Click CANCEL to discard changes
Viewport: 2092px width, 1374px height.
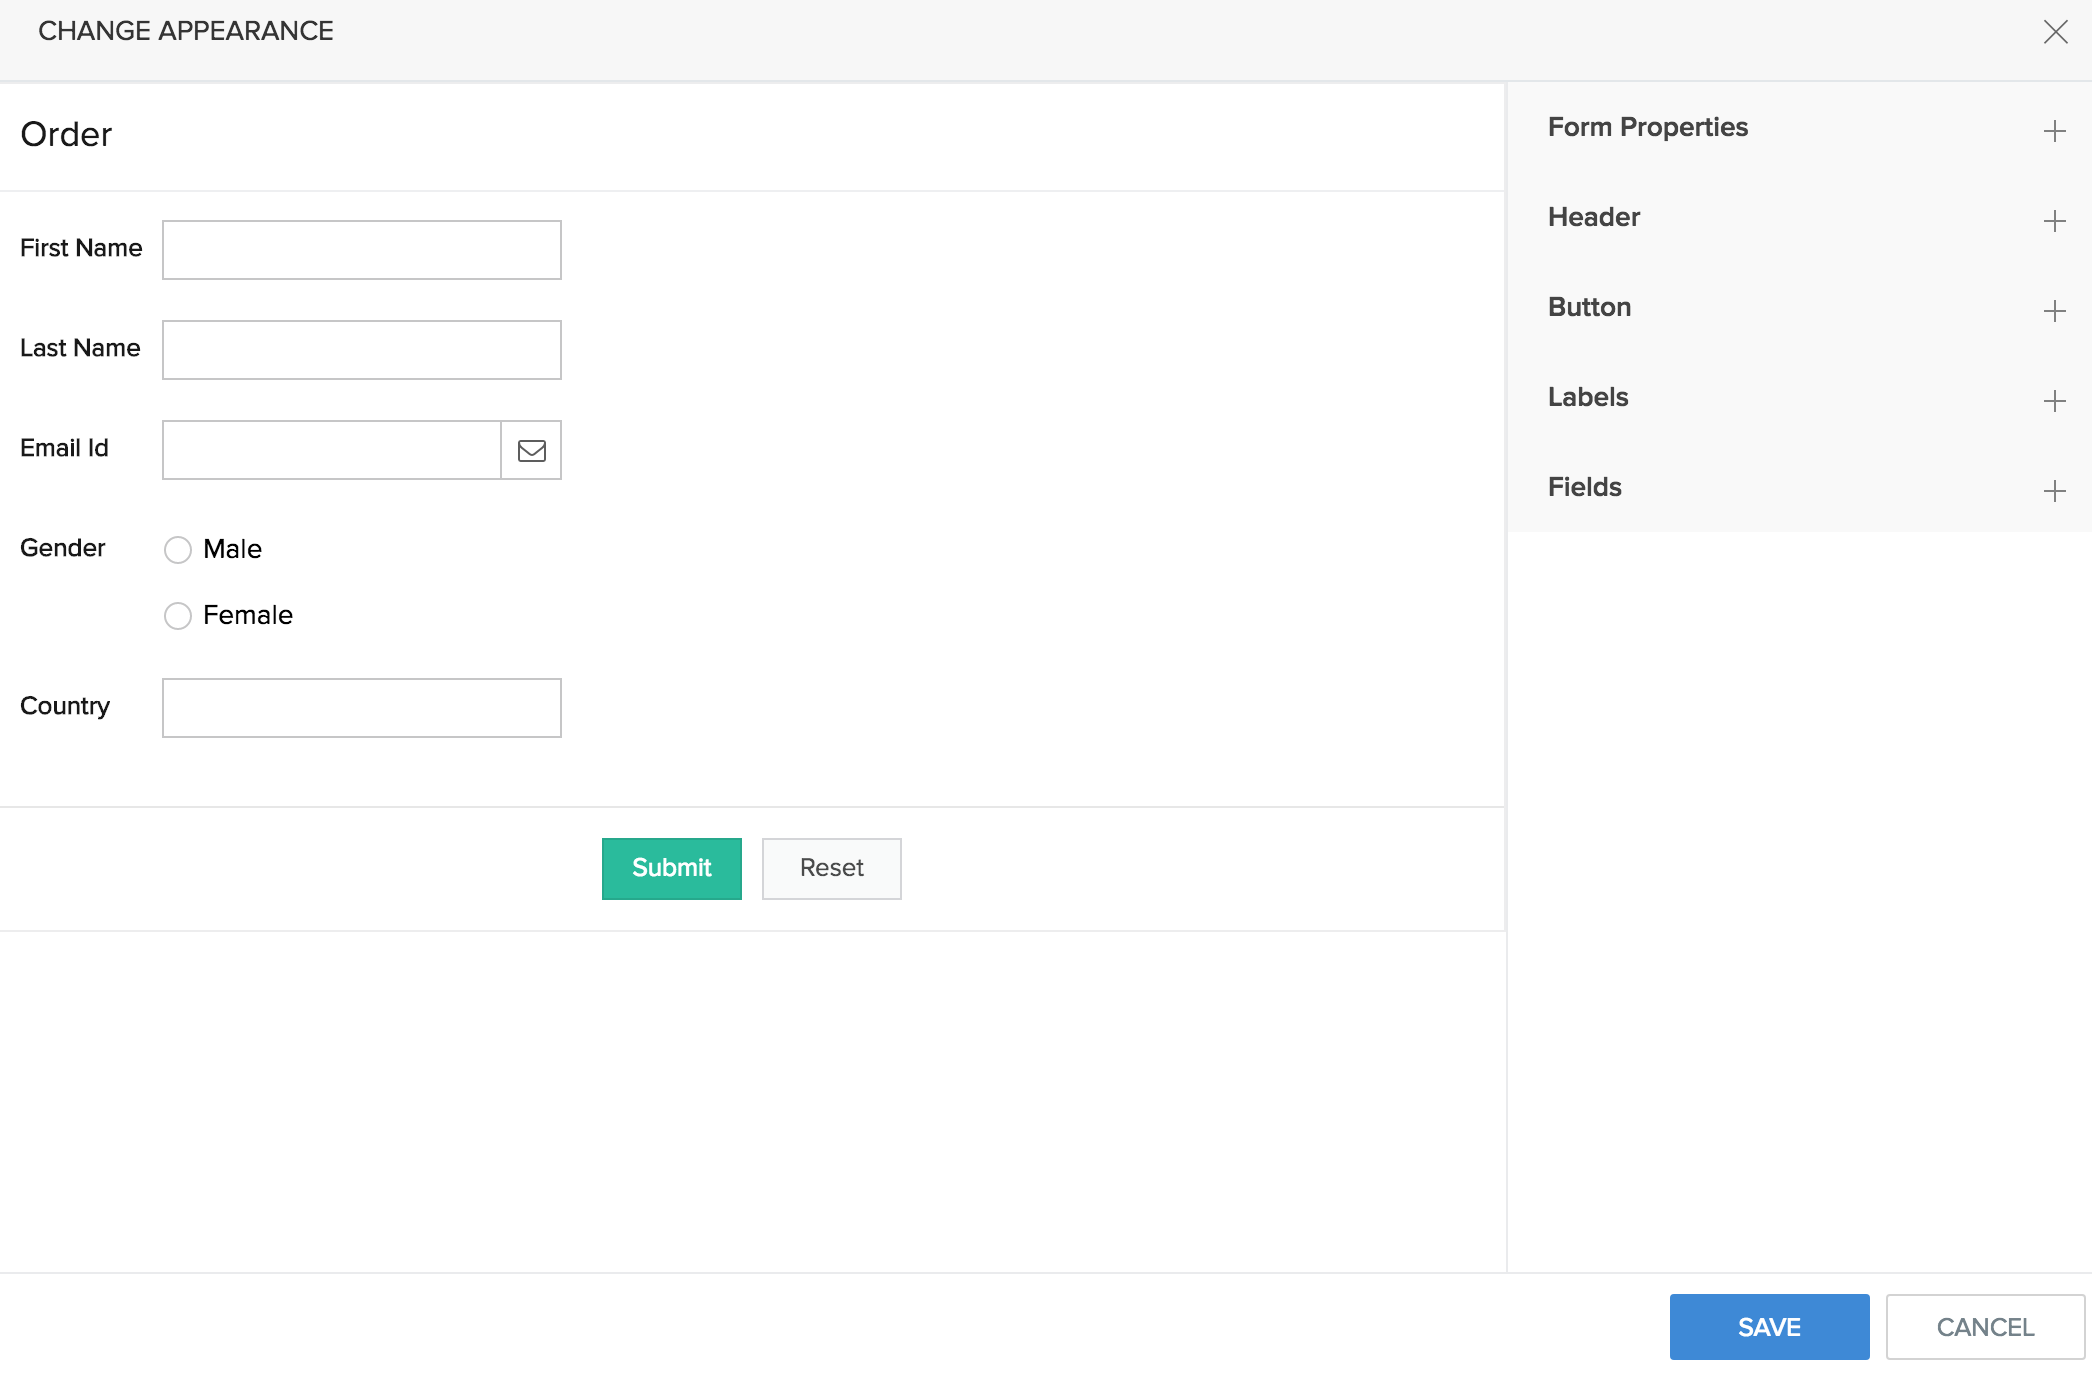[1984, 1326]
